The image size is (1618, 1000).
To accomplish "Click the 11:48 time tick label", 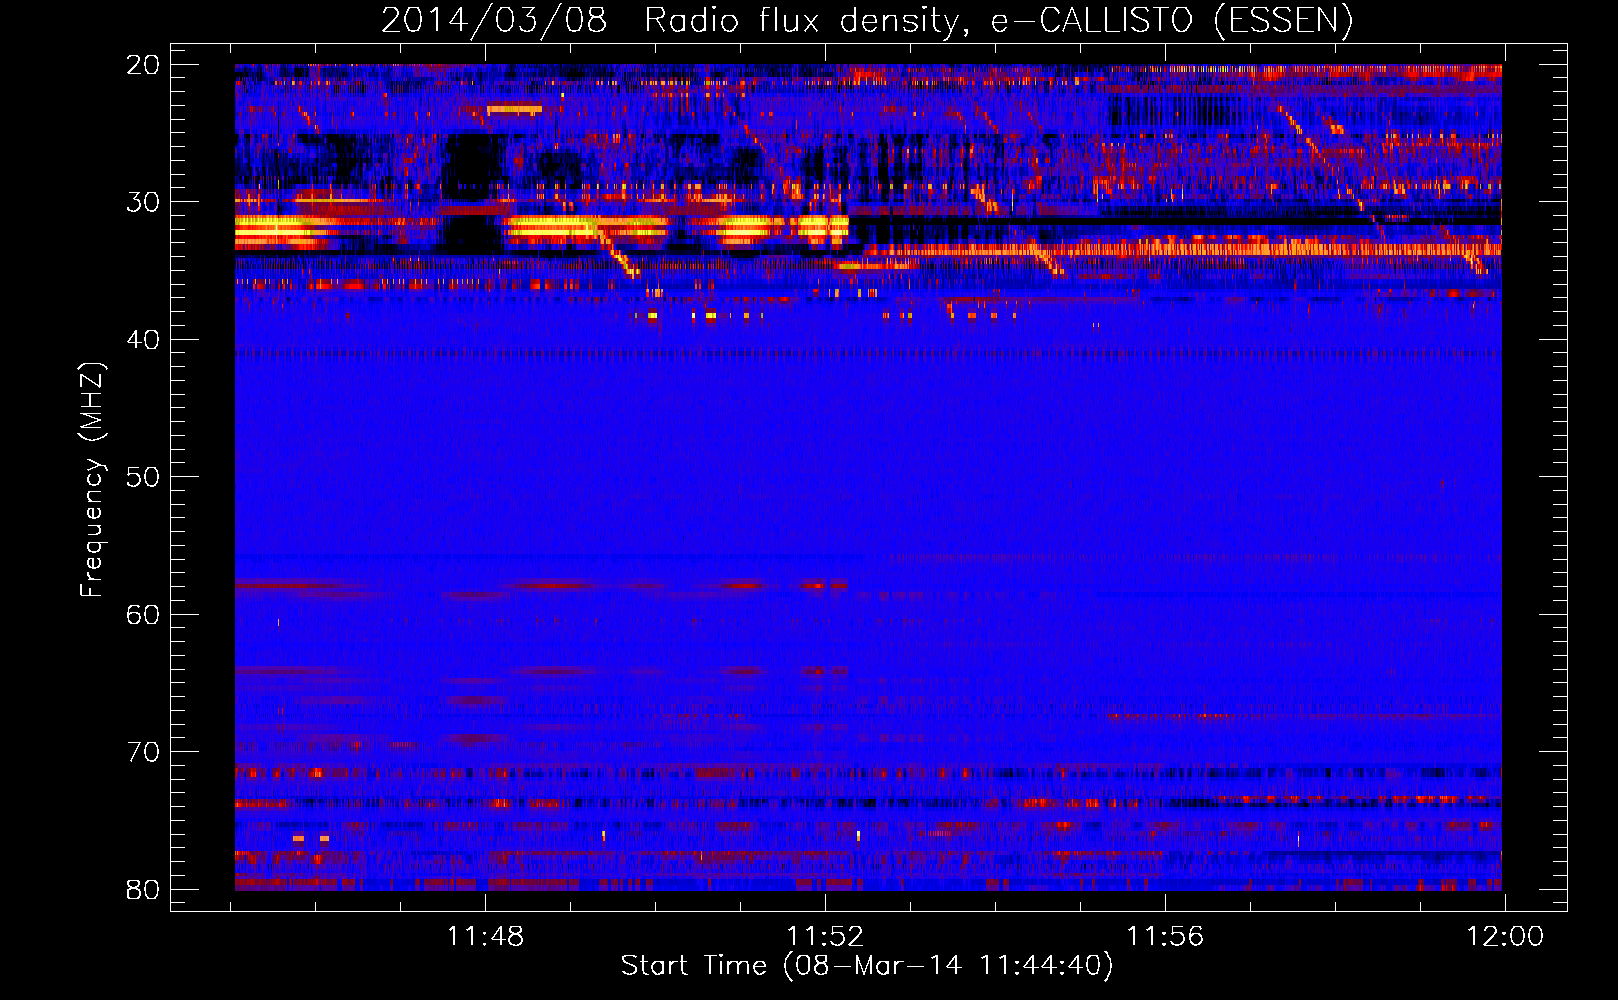I will (485, 937).
